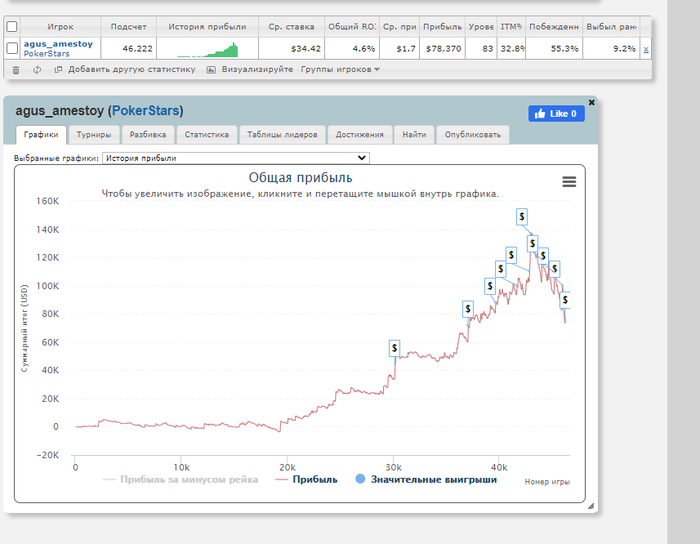Open the Разбивка tab
This screenshot has height=544, width=700.
click(x=148, y=135)
